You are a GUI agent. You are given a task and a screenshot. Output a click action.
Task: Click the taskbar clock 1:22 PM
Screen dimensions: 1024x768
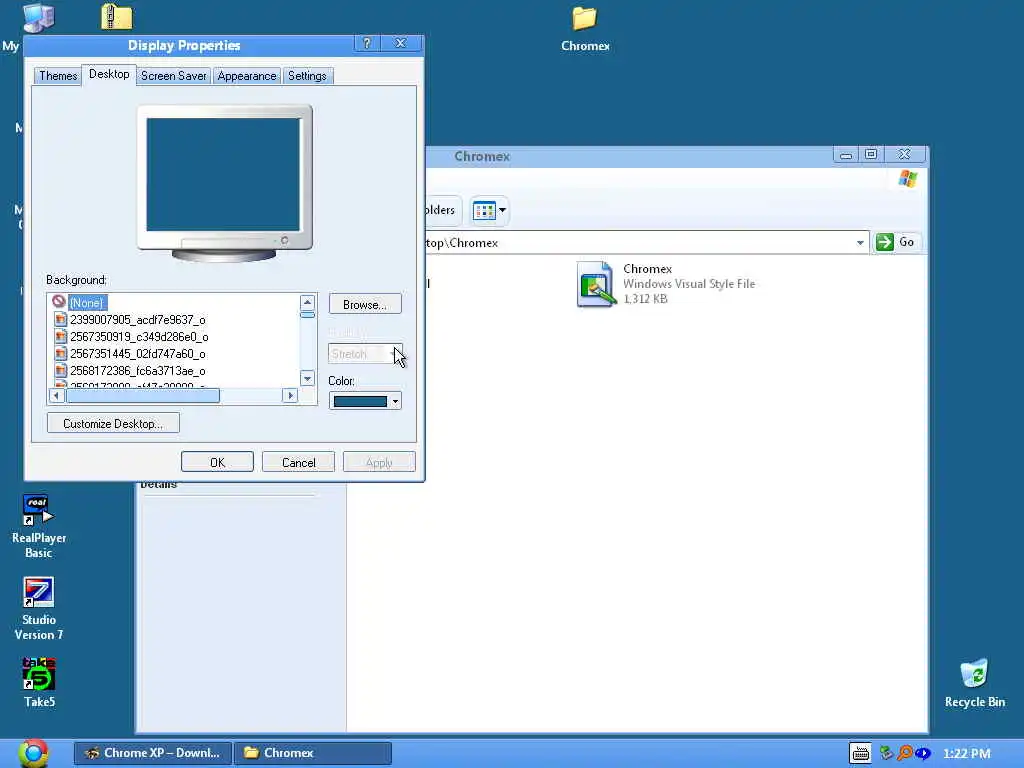pos(967,753)
